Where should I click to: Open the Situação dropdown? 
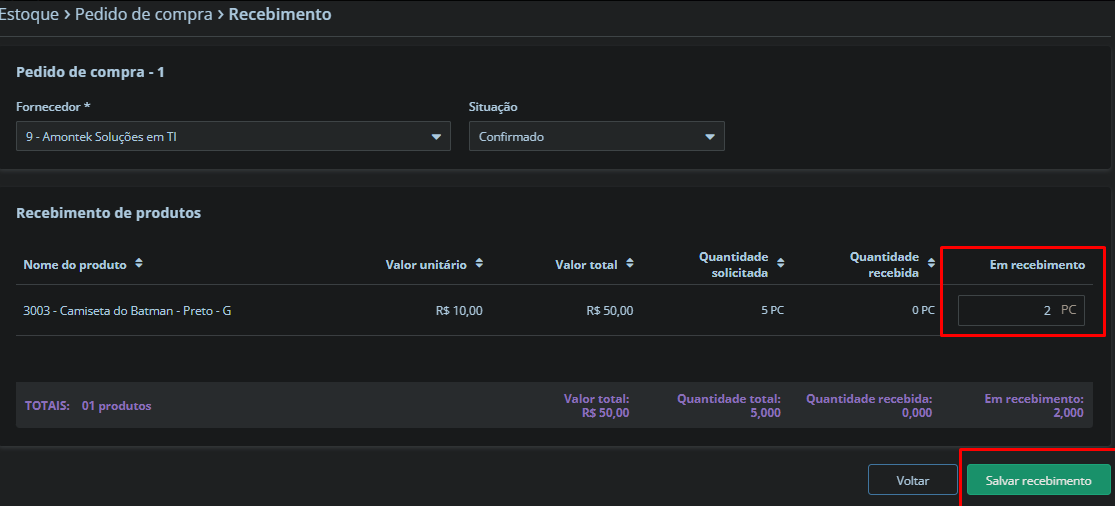click(x=597, y=136)
